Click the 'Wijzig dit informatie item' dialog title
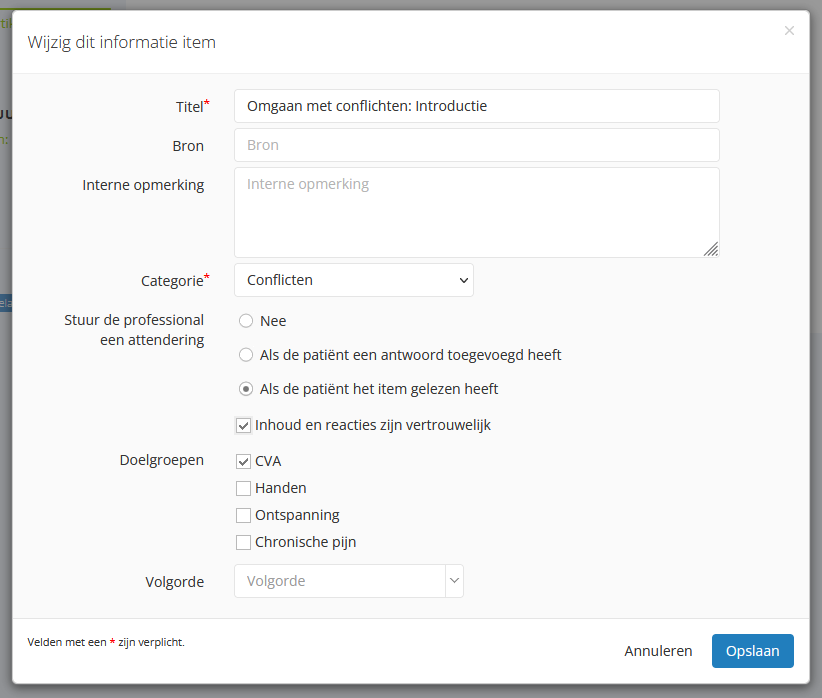This screenshot has width=822, height=698. click(x=121, y=42)
